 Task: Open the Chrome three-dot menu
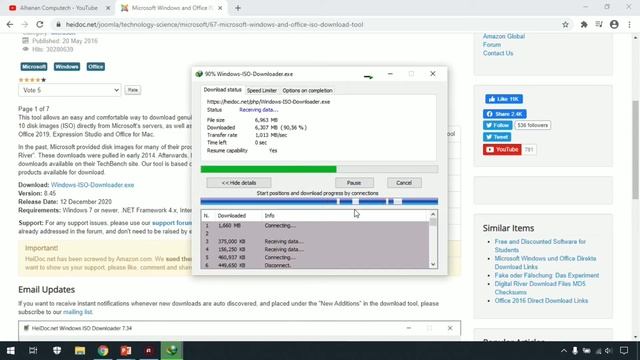click(629, 24)
